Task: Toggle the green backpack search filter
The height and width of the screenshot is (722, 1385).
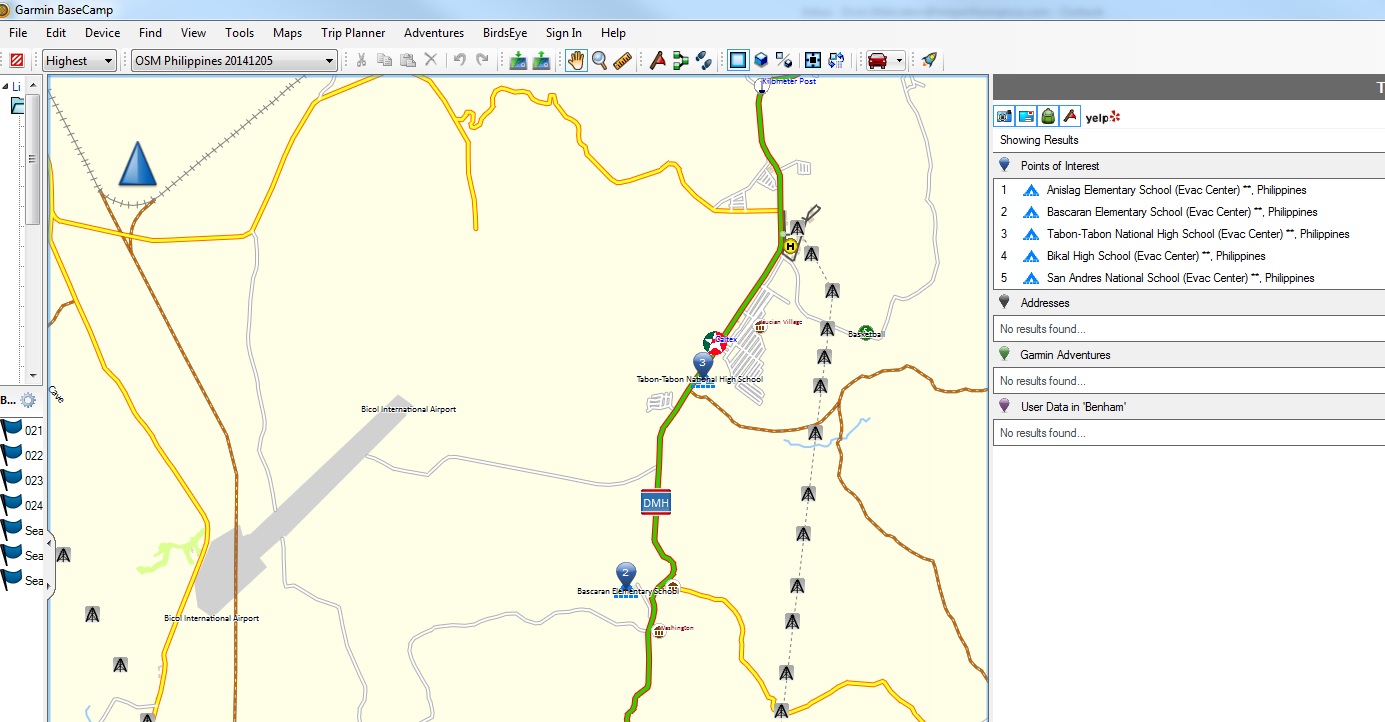Action: point(1048,116)
